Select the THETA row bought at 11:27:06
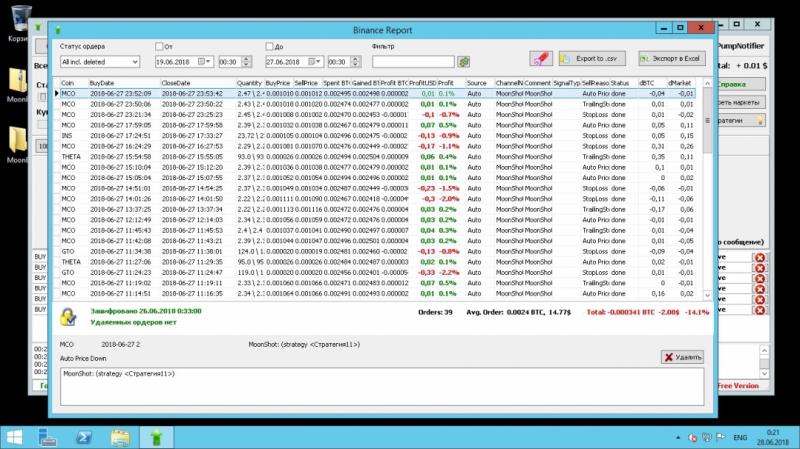The width and height of the screenshot is (800, 449). pos(377,262)
